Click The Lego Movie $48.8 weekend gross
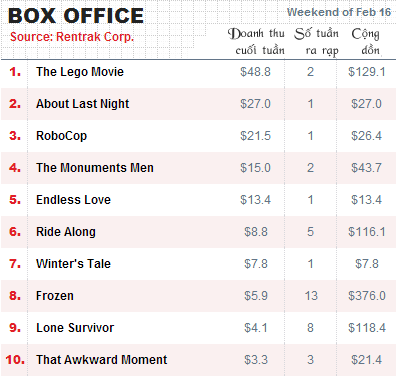 [x=255, y=72]
